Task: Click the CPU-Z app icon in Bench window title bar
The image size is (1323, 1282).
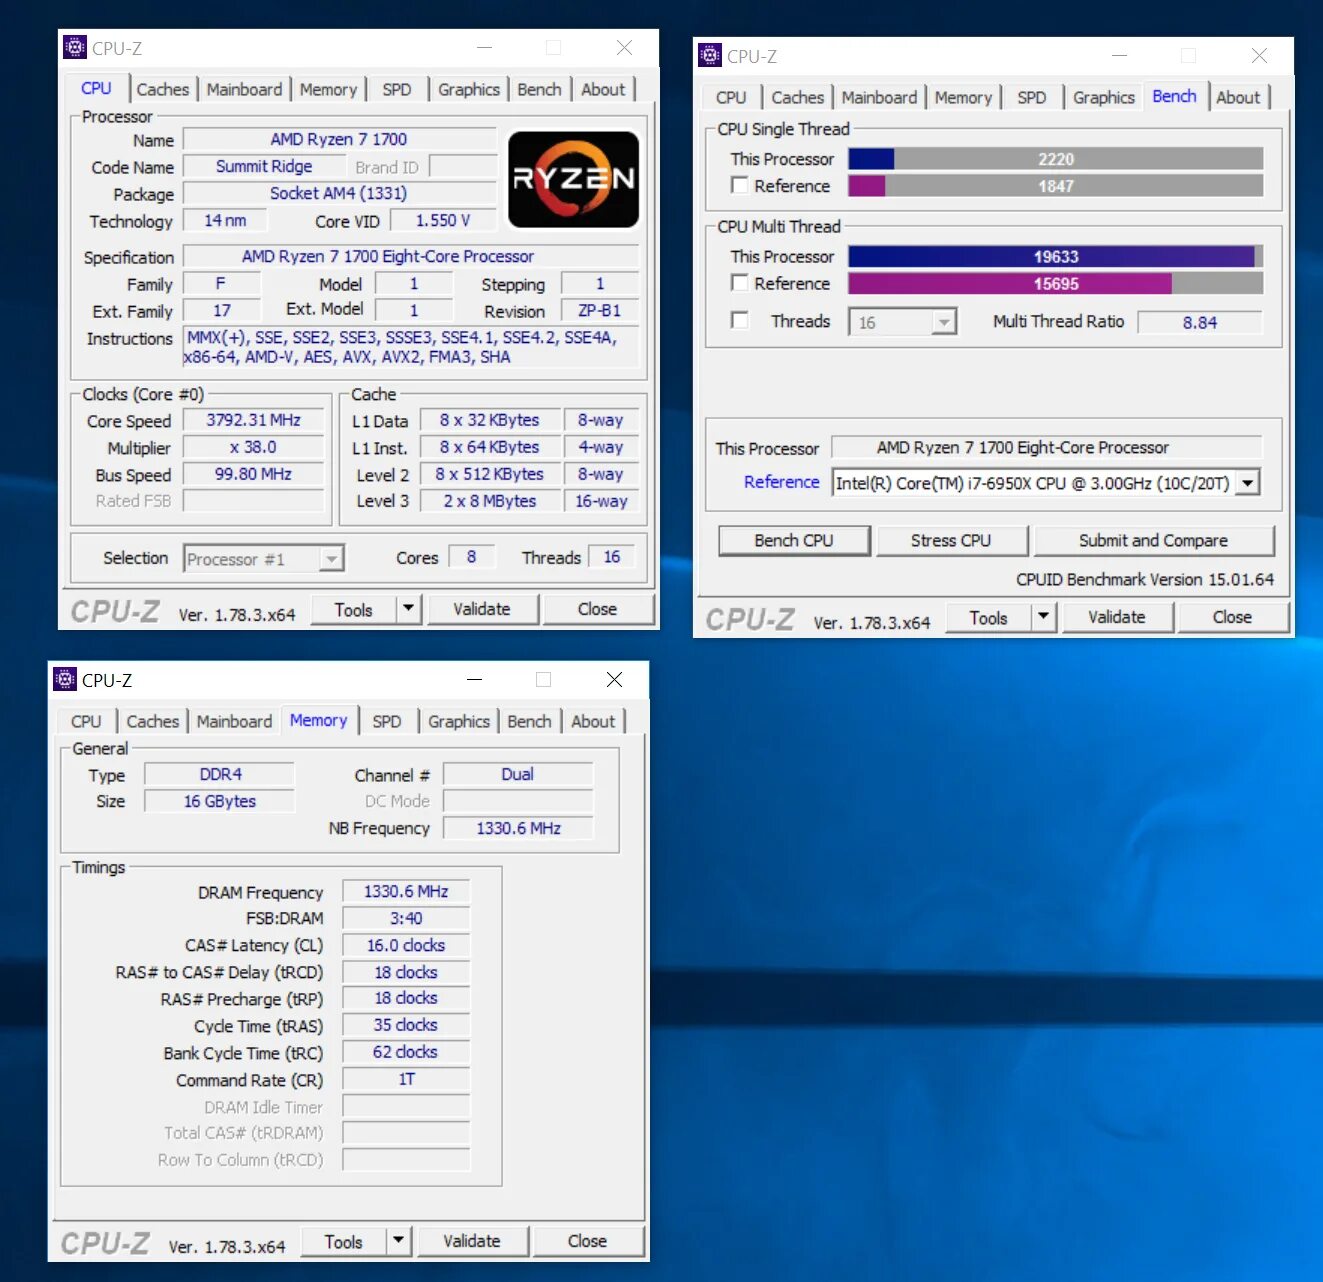Action: pos(710,55)
